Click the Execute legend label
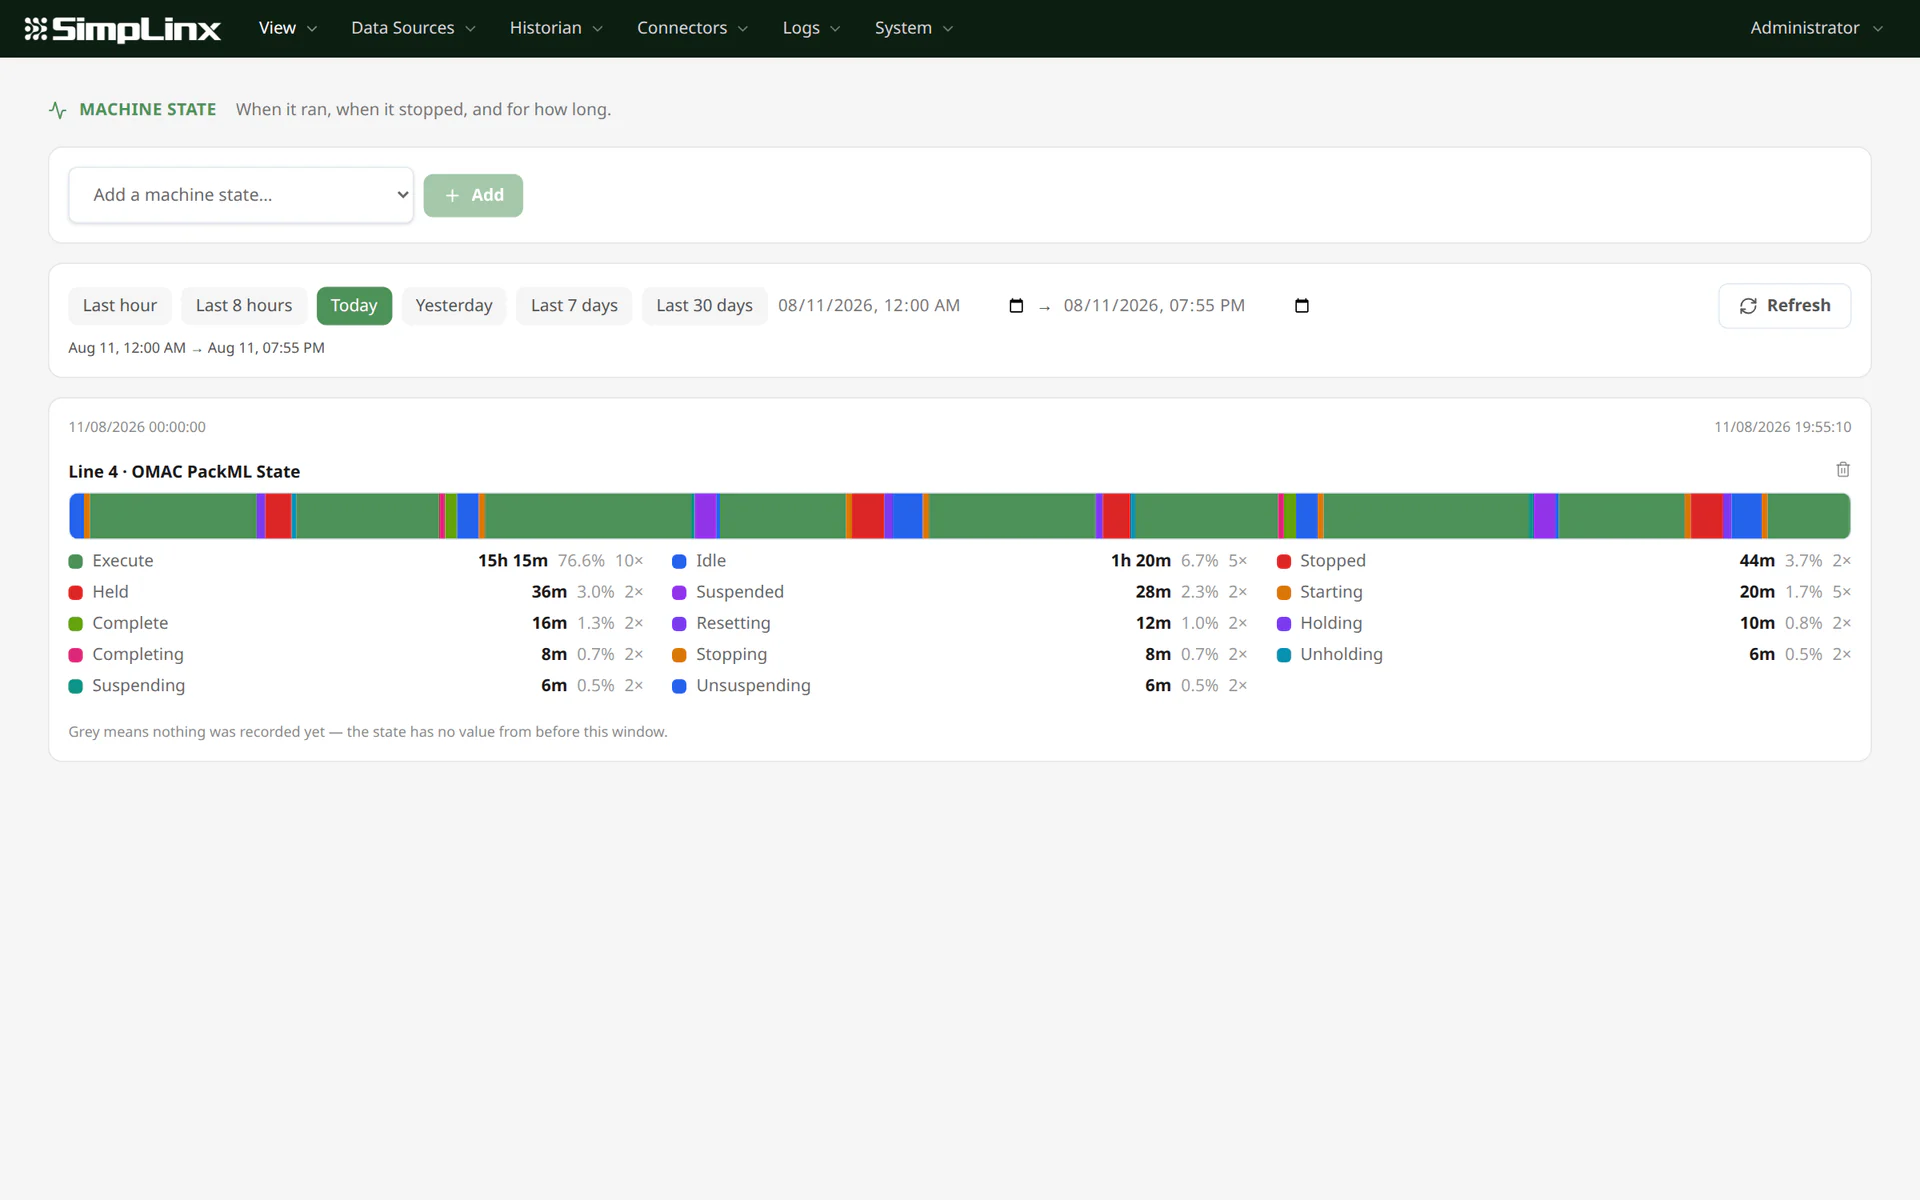Screen dimensions: 1920x1200 [x=123, y=561]
